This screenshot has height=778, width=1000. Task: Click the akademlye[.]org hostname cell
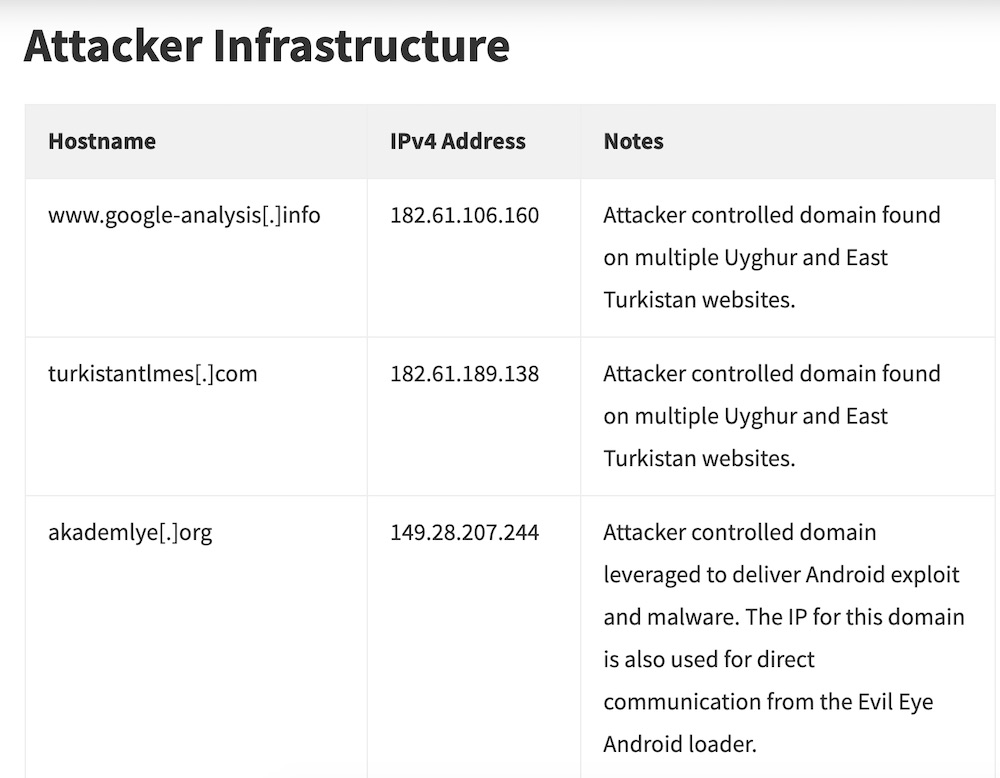click(x=130, y=532)
